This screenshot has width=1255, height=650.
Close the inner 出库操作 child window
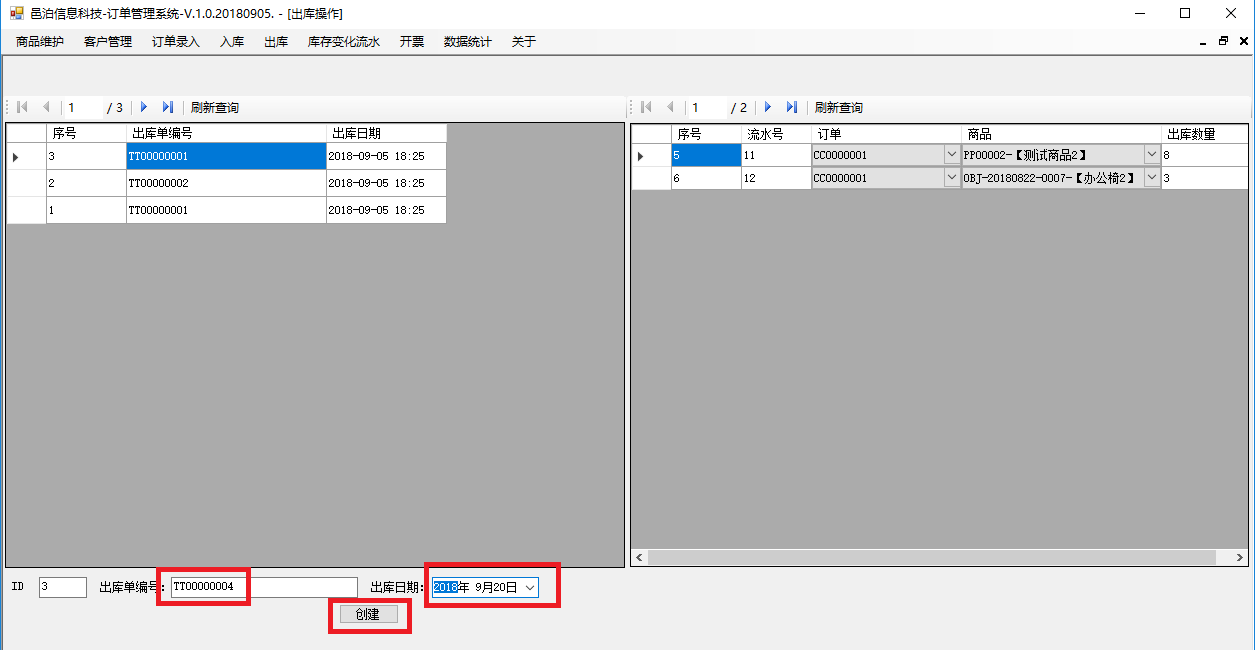pyautogui.click(x=1243, y=41)
